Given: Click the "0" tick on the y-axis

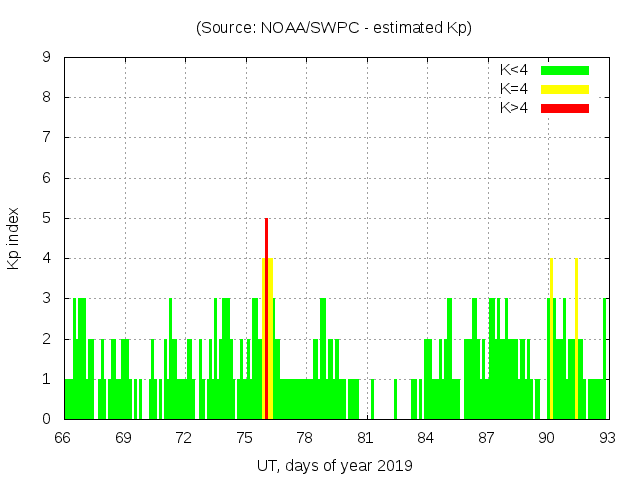Looking at the screenshot, I should [x=47, y=419].
